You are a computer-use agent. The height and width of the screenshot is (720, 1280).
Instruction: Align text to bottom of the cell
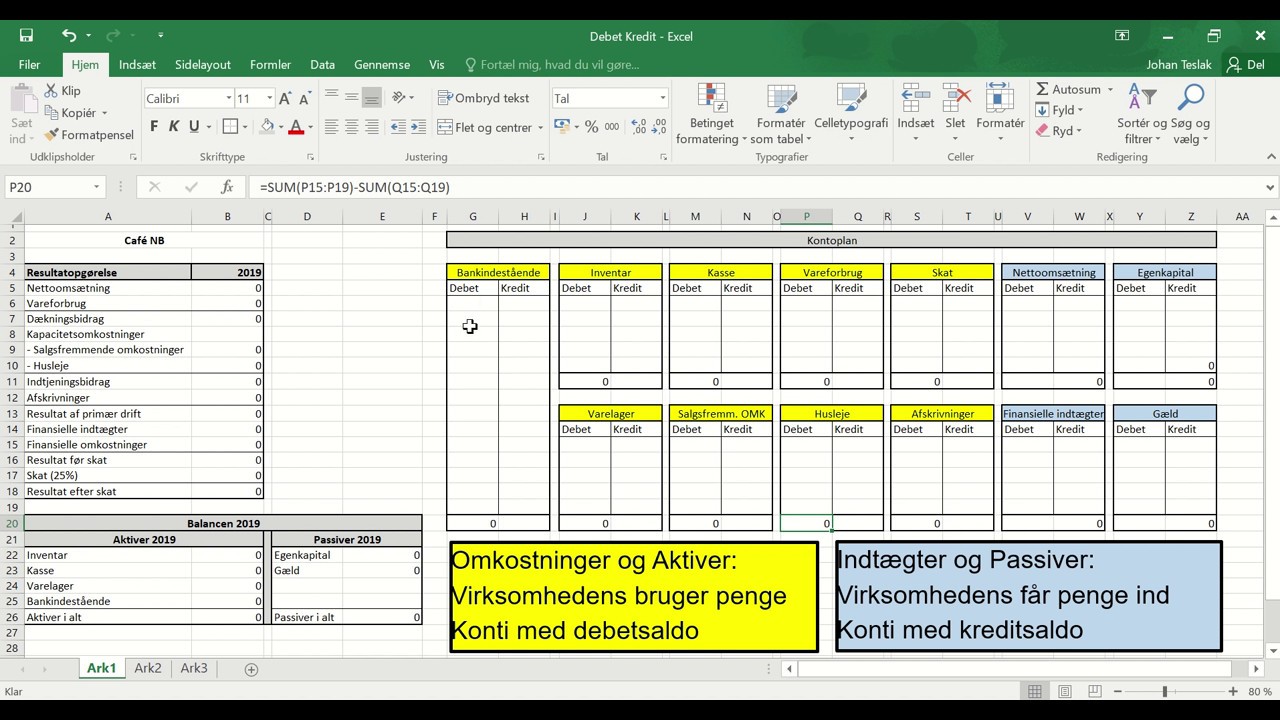[x=372, y=98]
